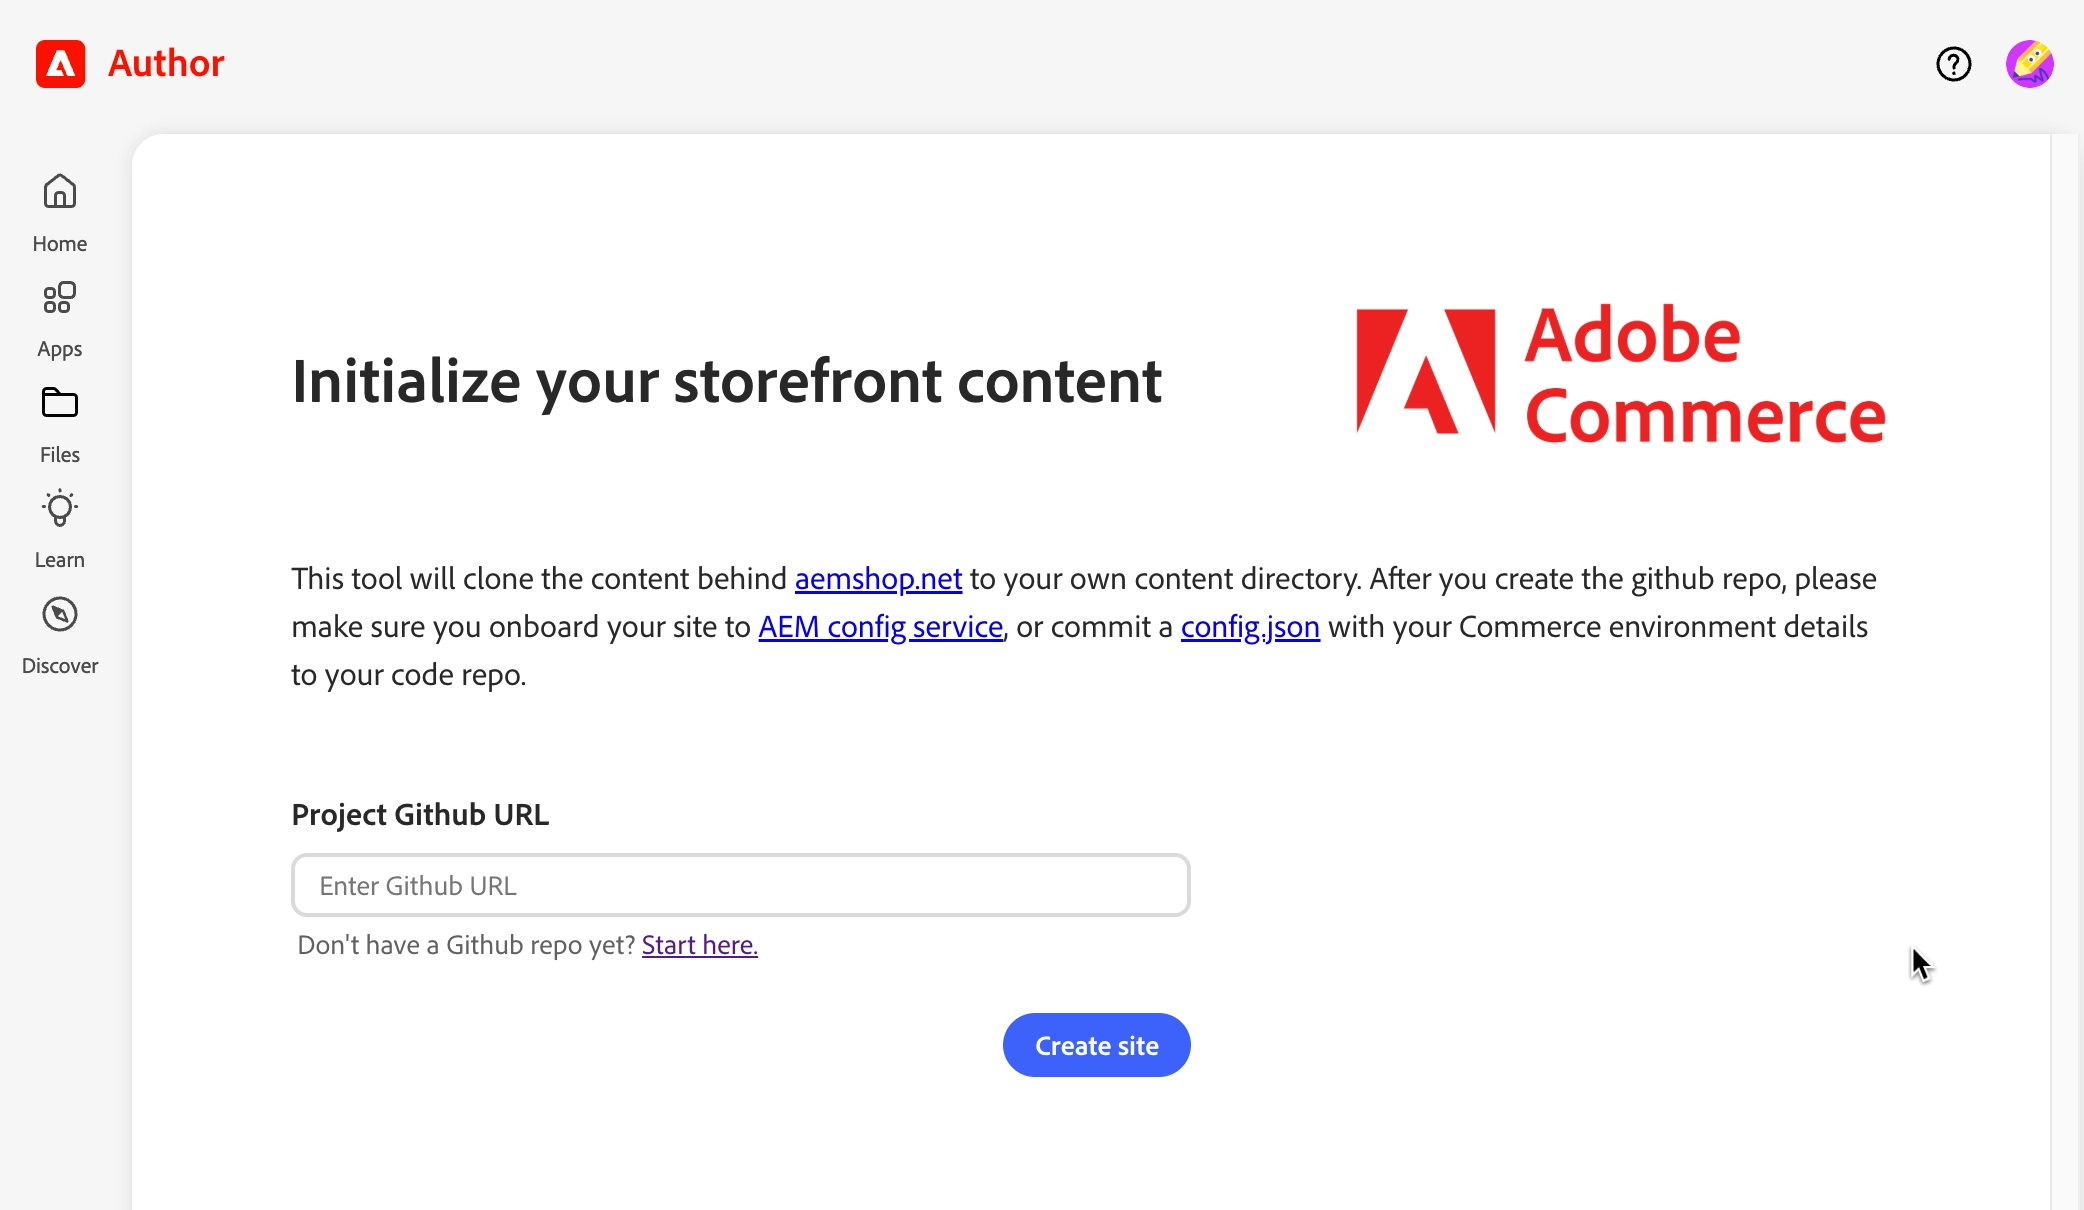Image resolution: width=2084 pixels, height=1210 pixels.
Task: Open the Home sidebar icon
Action: [x=60, y=191]
